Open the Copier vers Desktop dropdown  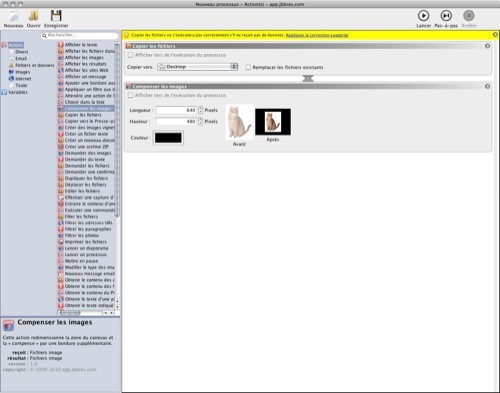[197, 67]
